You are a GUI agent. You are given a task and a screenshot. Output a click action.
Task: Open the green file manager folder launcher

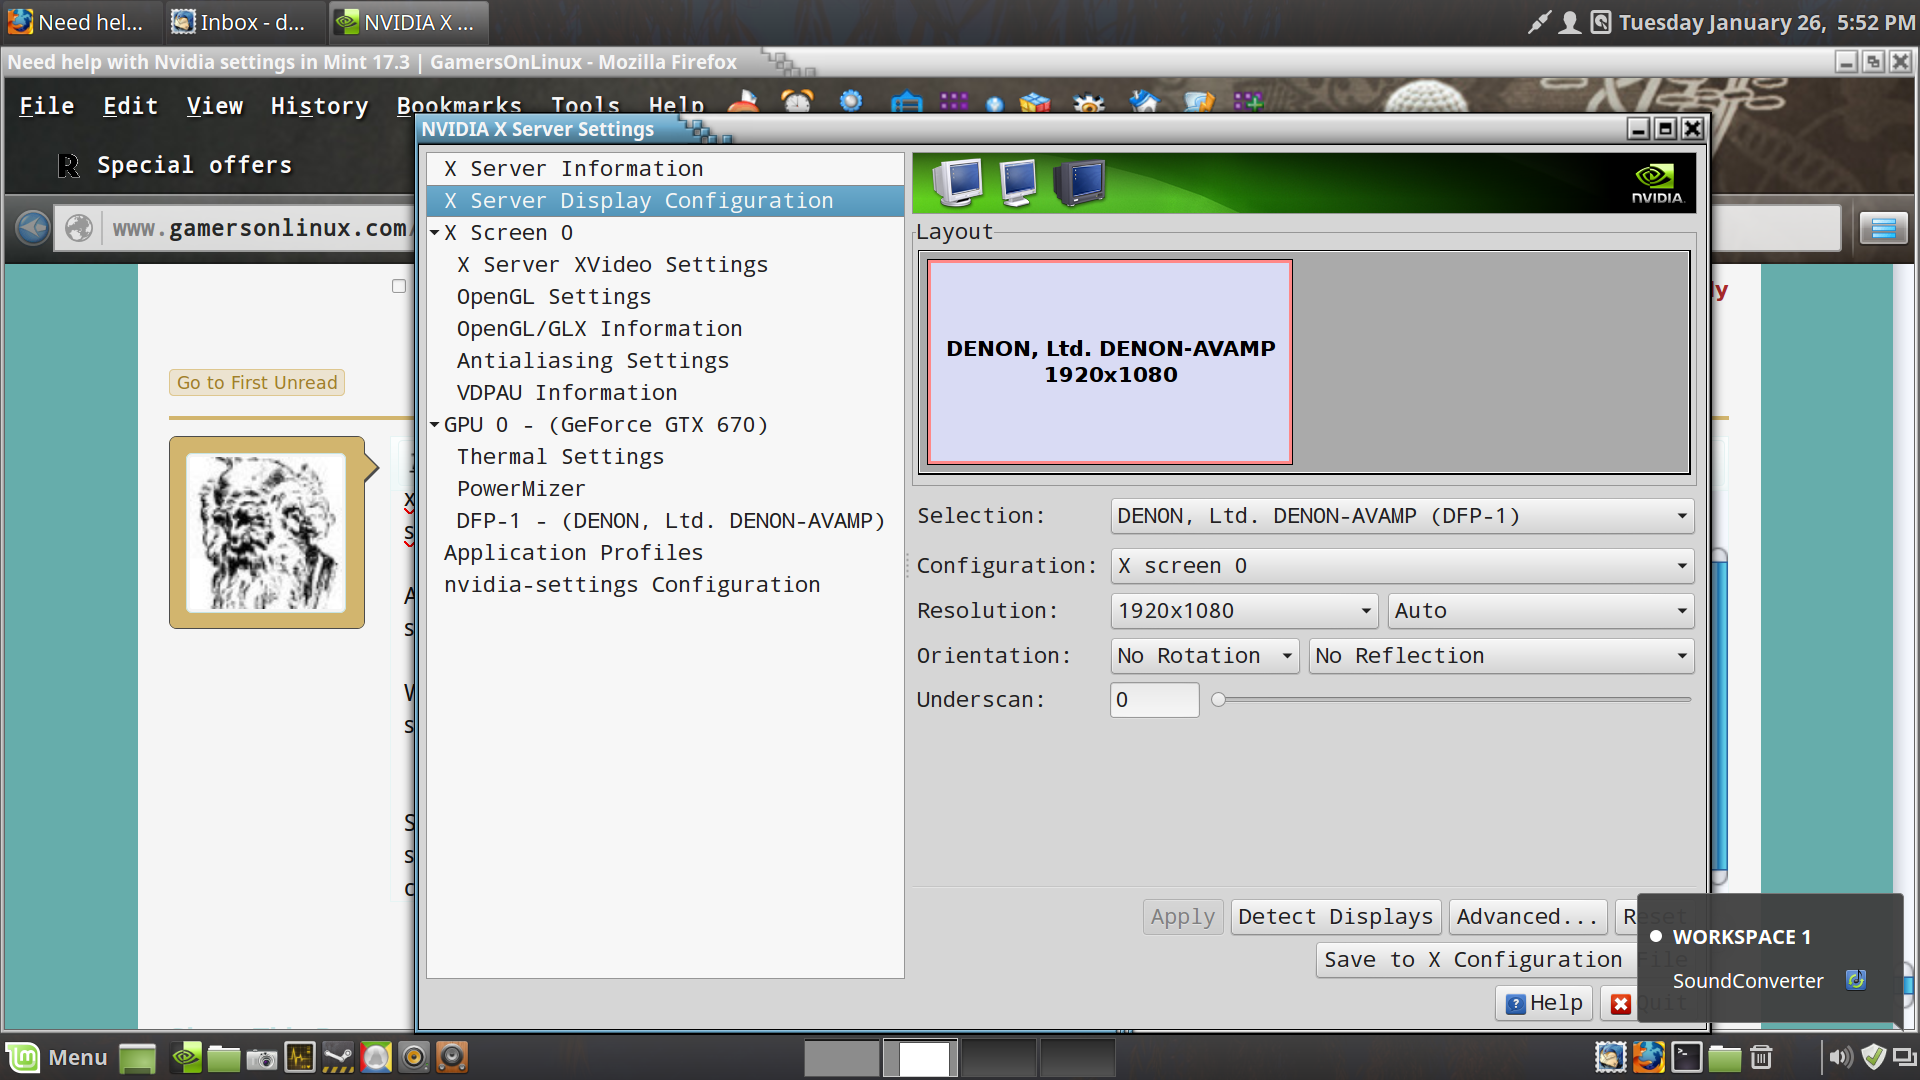tap(224, 1057)
